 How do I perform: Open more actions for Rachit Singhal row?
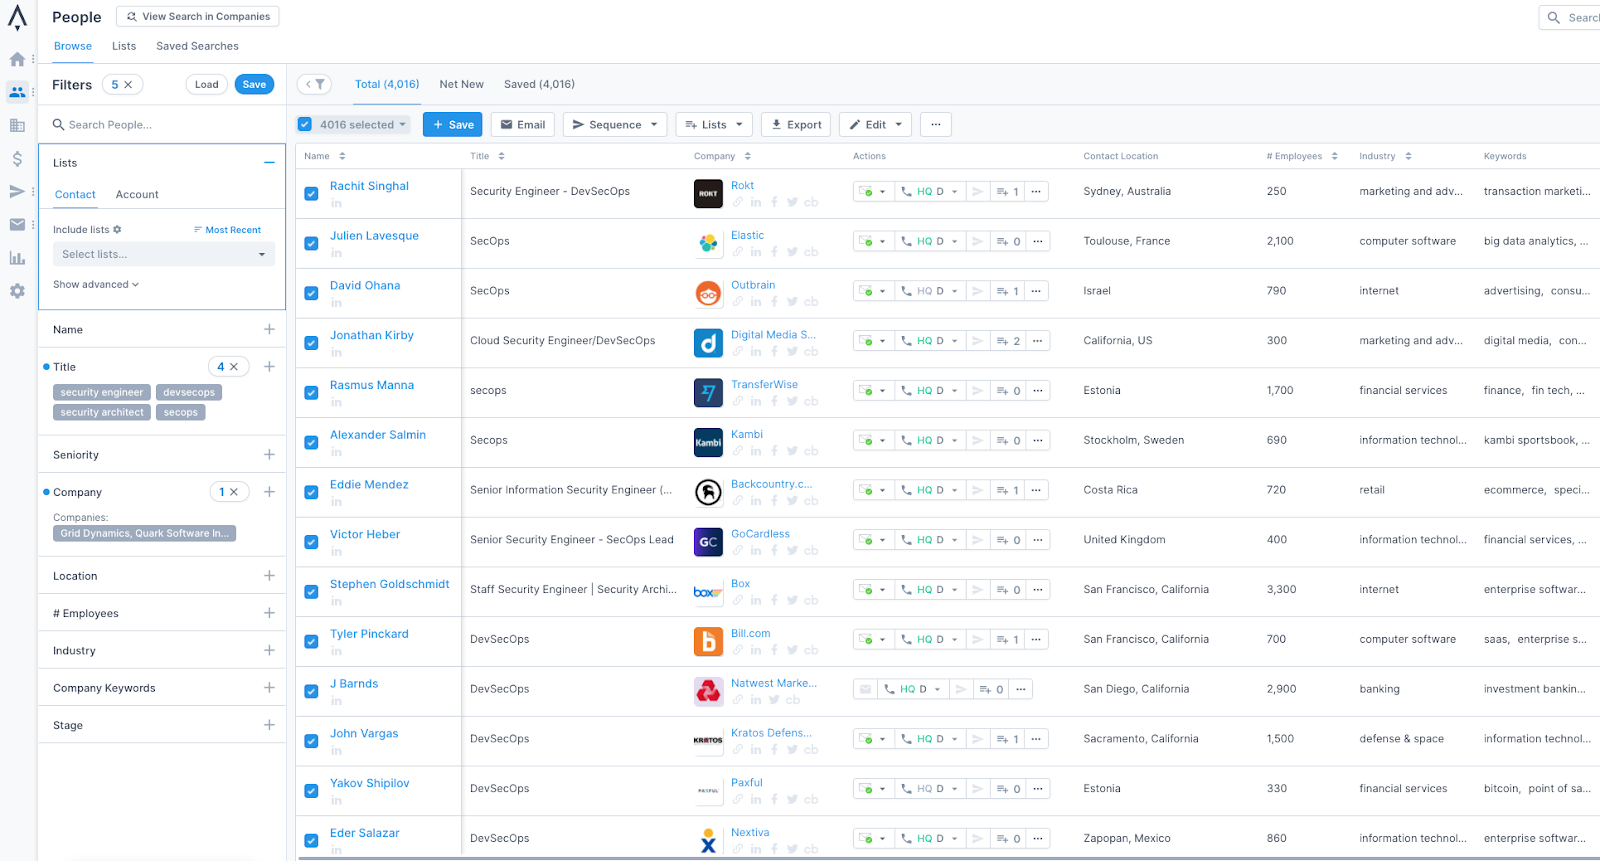pos(1036,191)
